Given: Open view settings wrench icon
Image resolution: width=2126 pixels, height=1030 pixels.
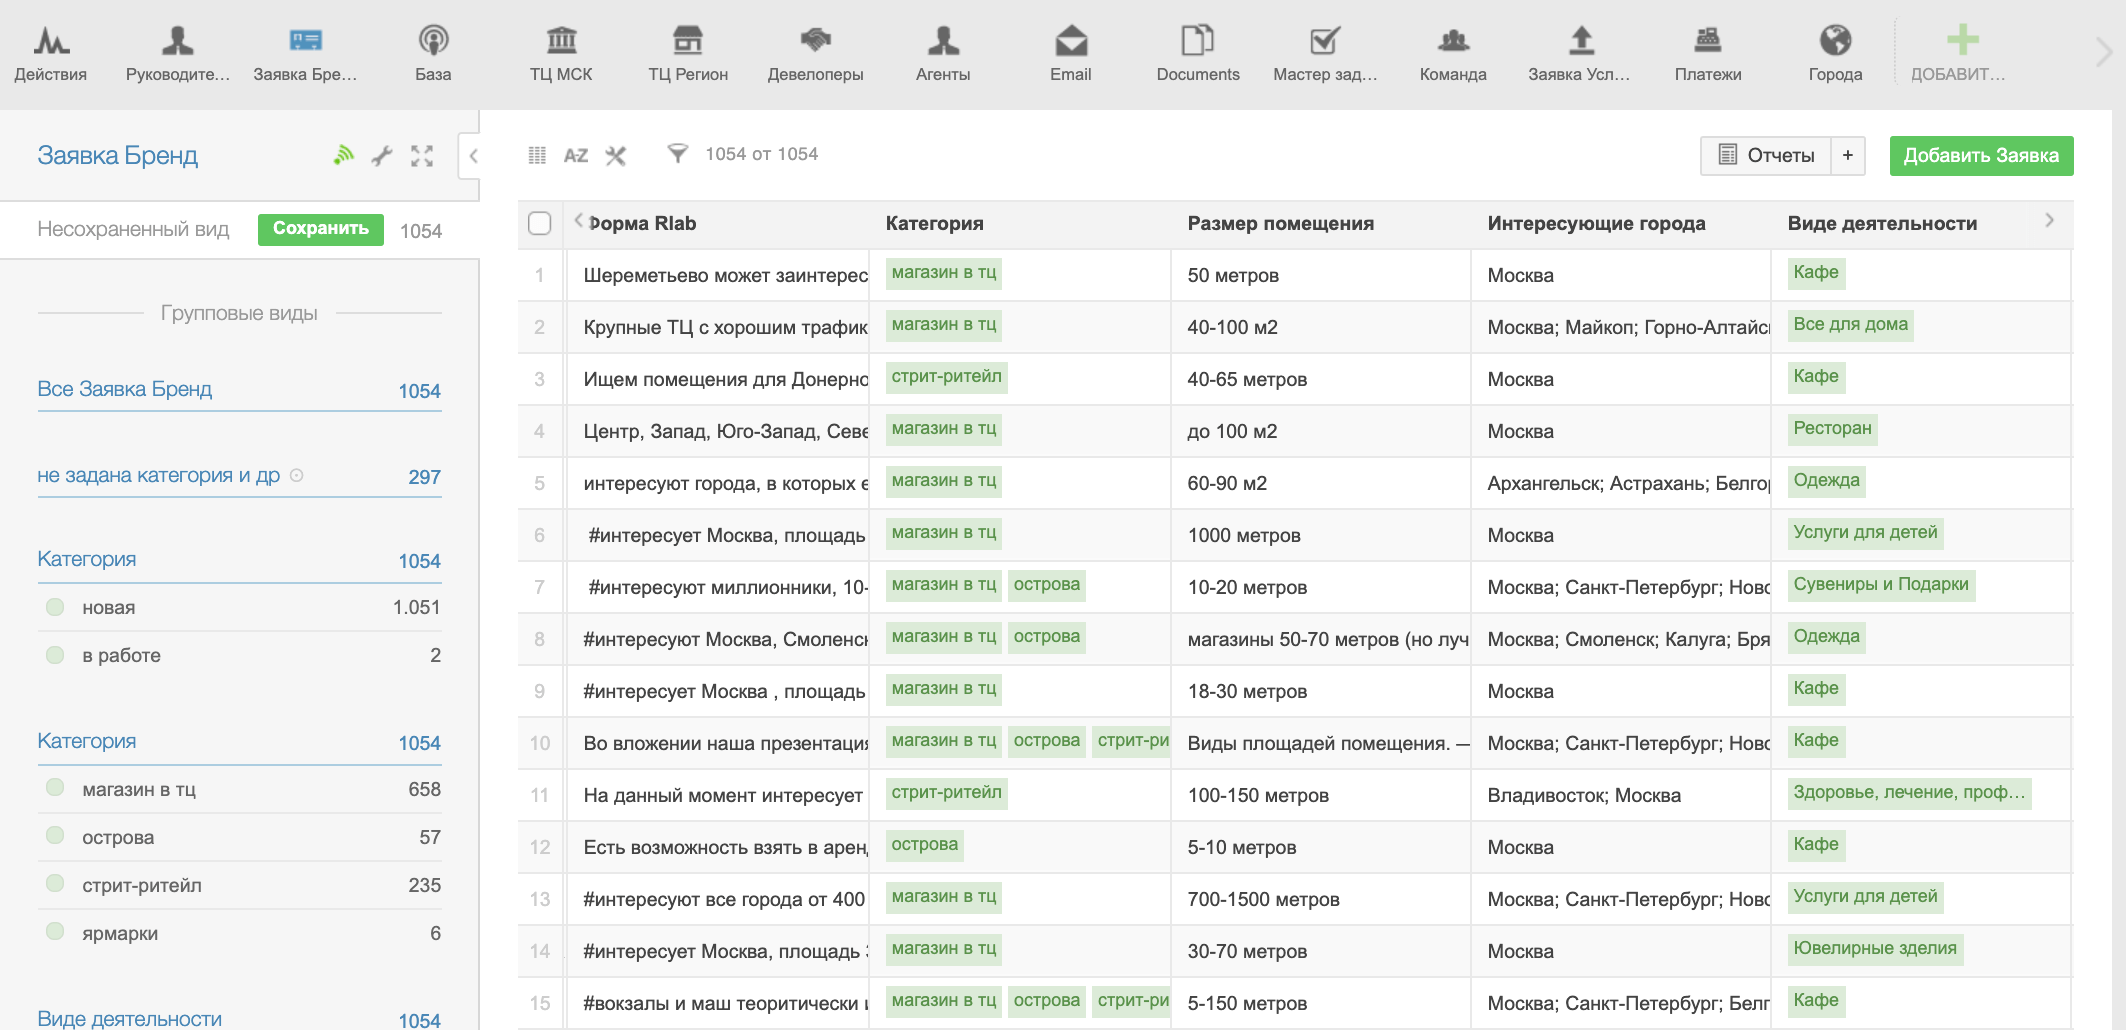Looking at the screenshot, I should 382,155.
